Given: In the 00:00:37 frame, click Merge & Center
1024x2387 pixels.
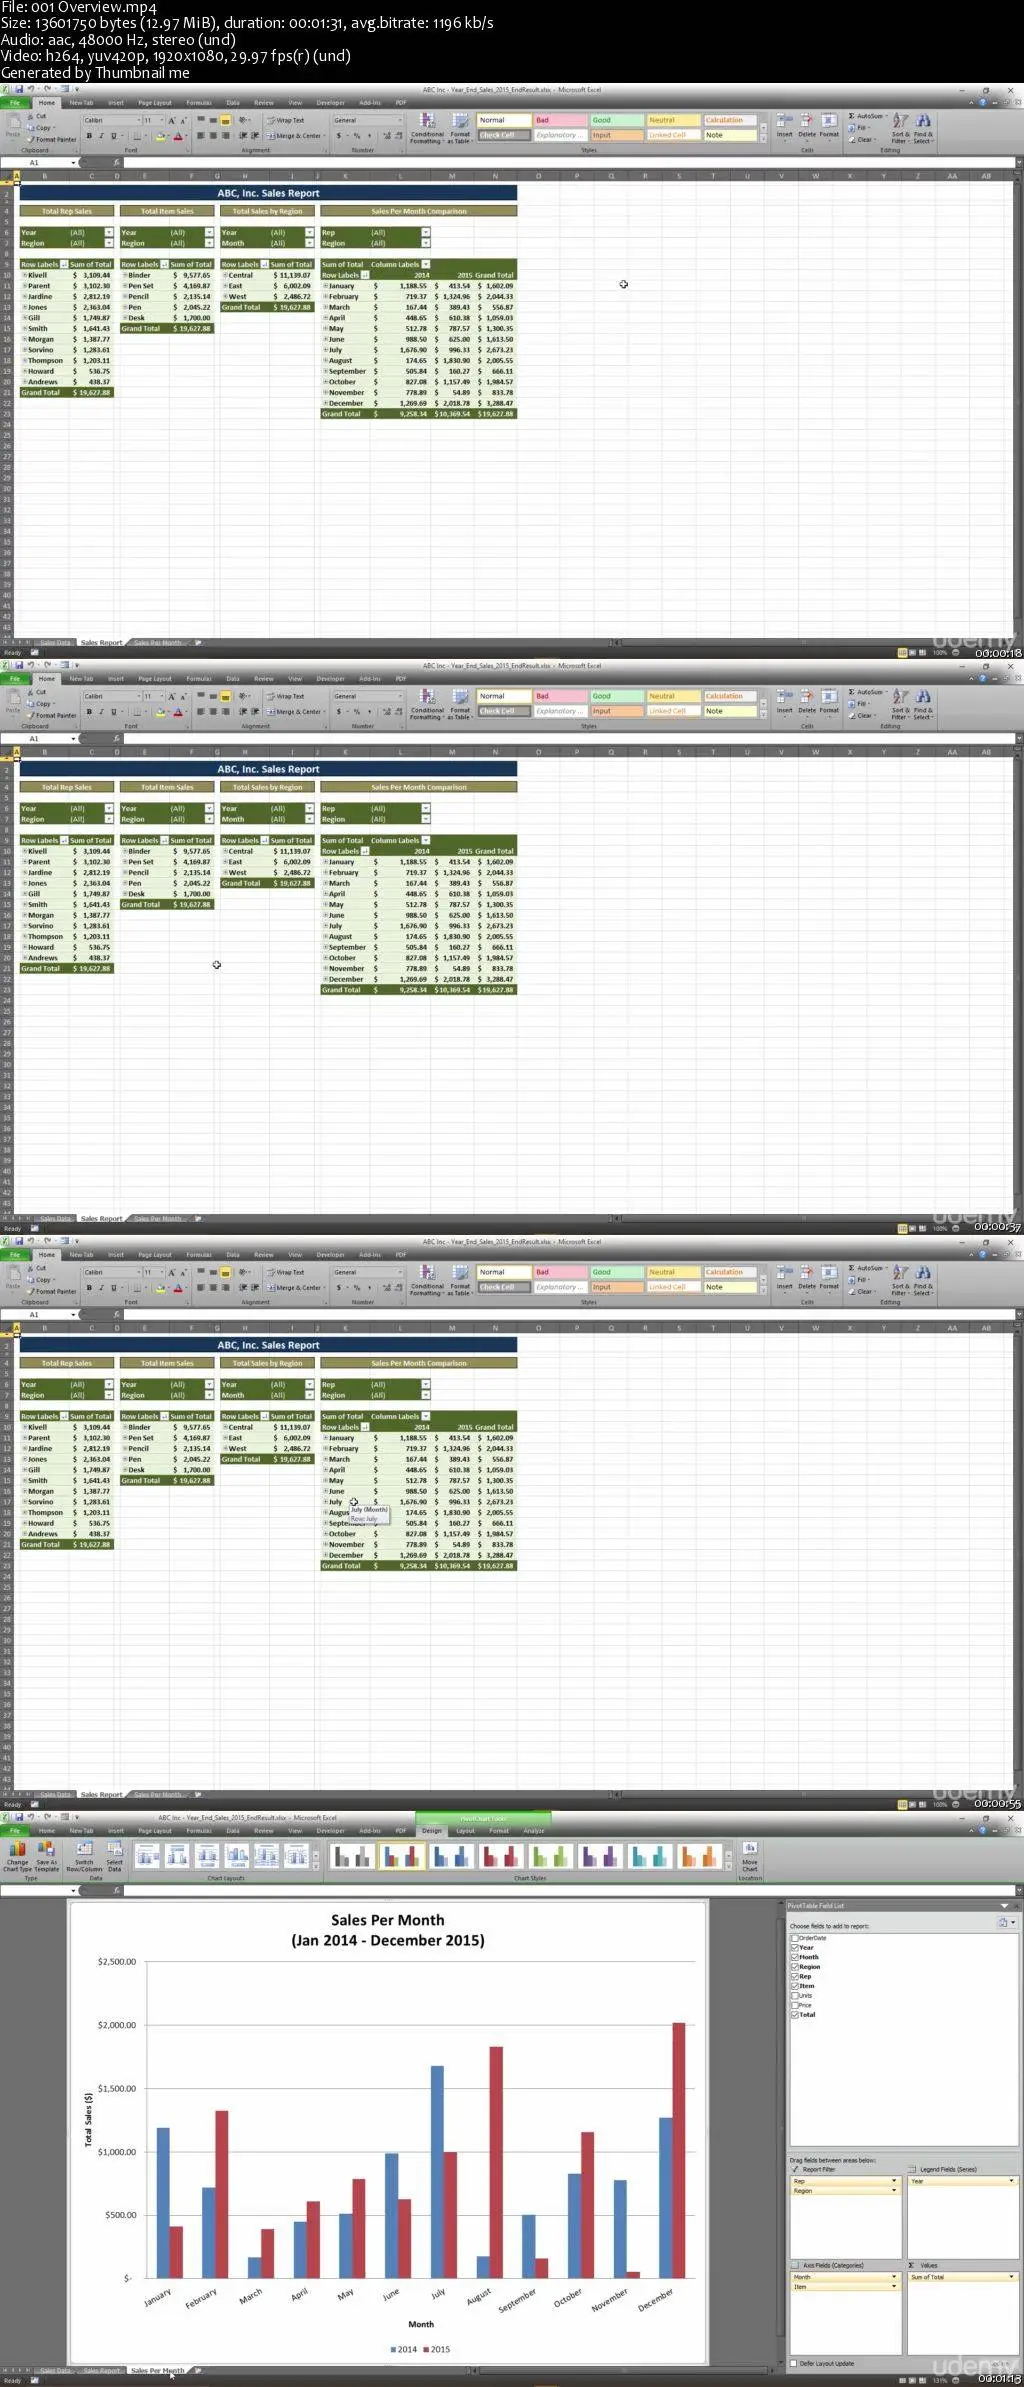Looking at the screenshot, I should tap(294, 712).
